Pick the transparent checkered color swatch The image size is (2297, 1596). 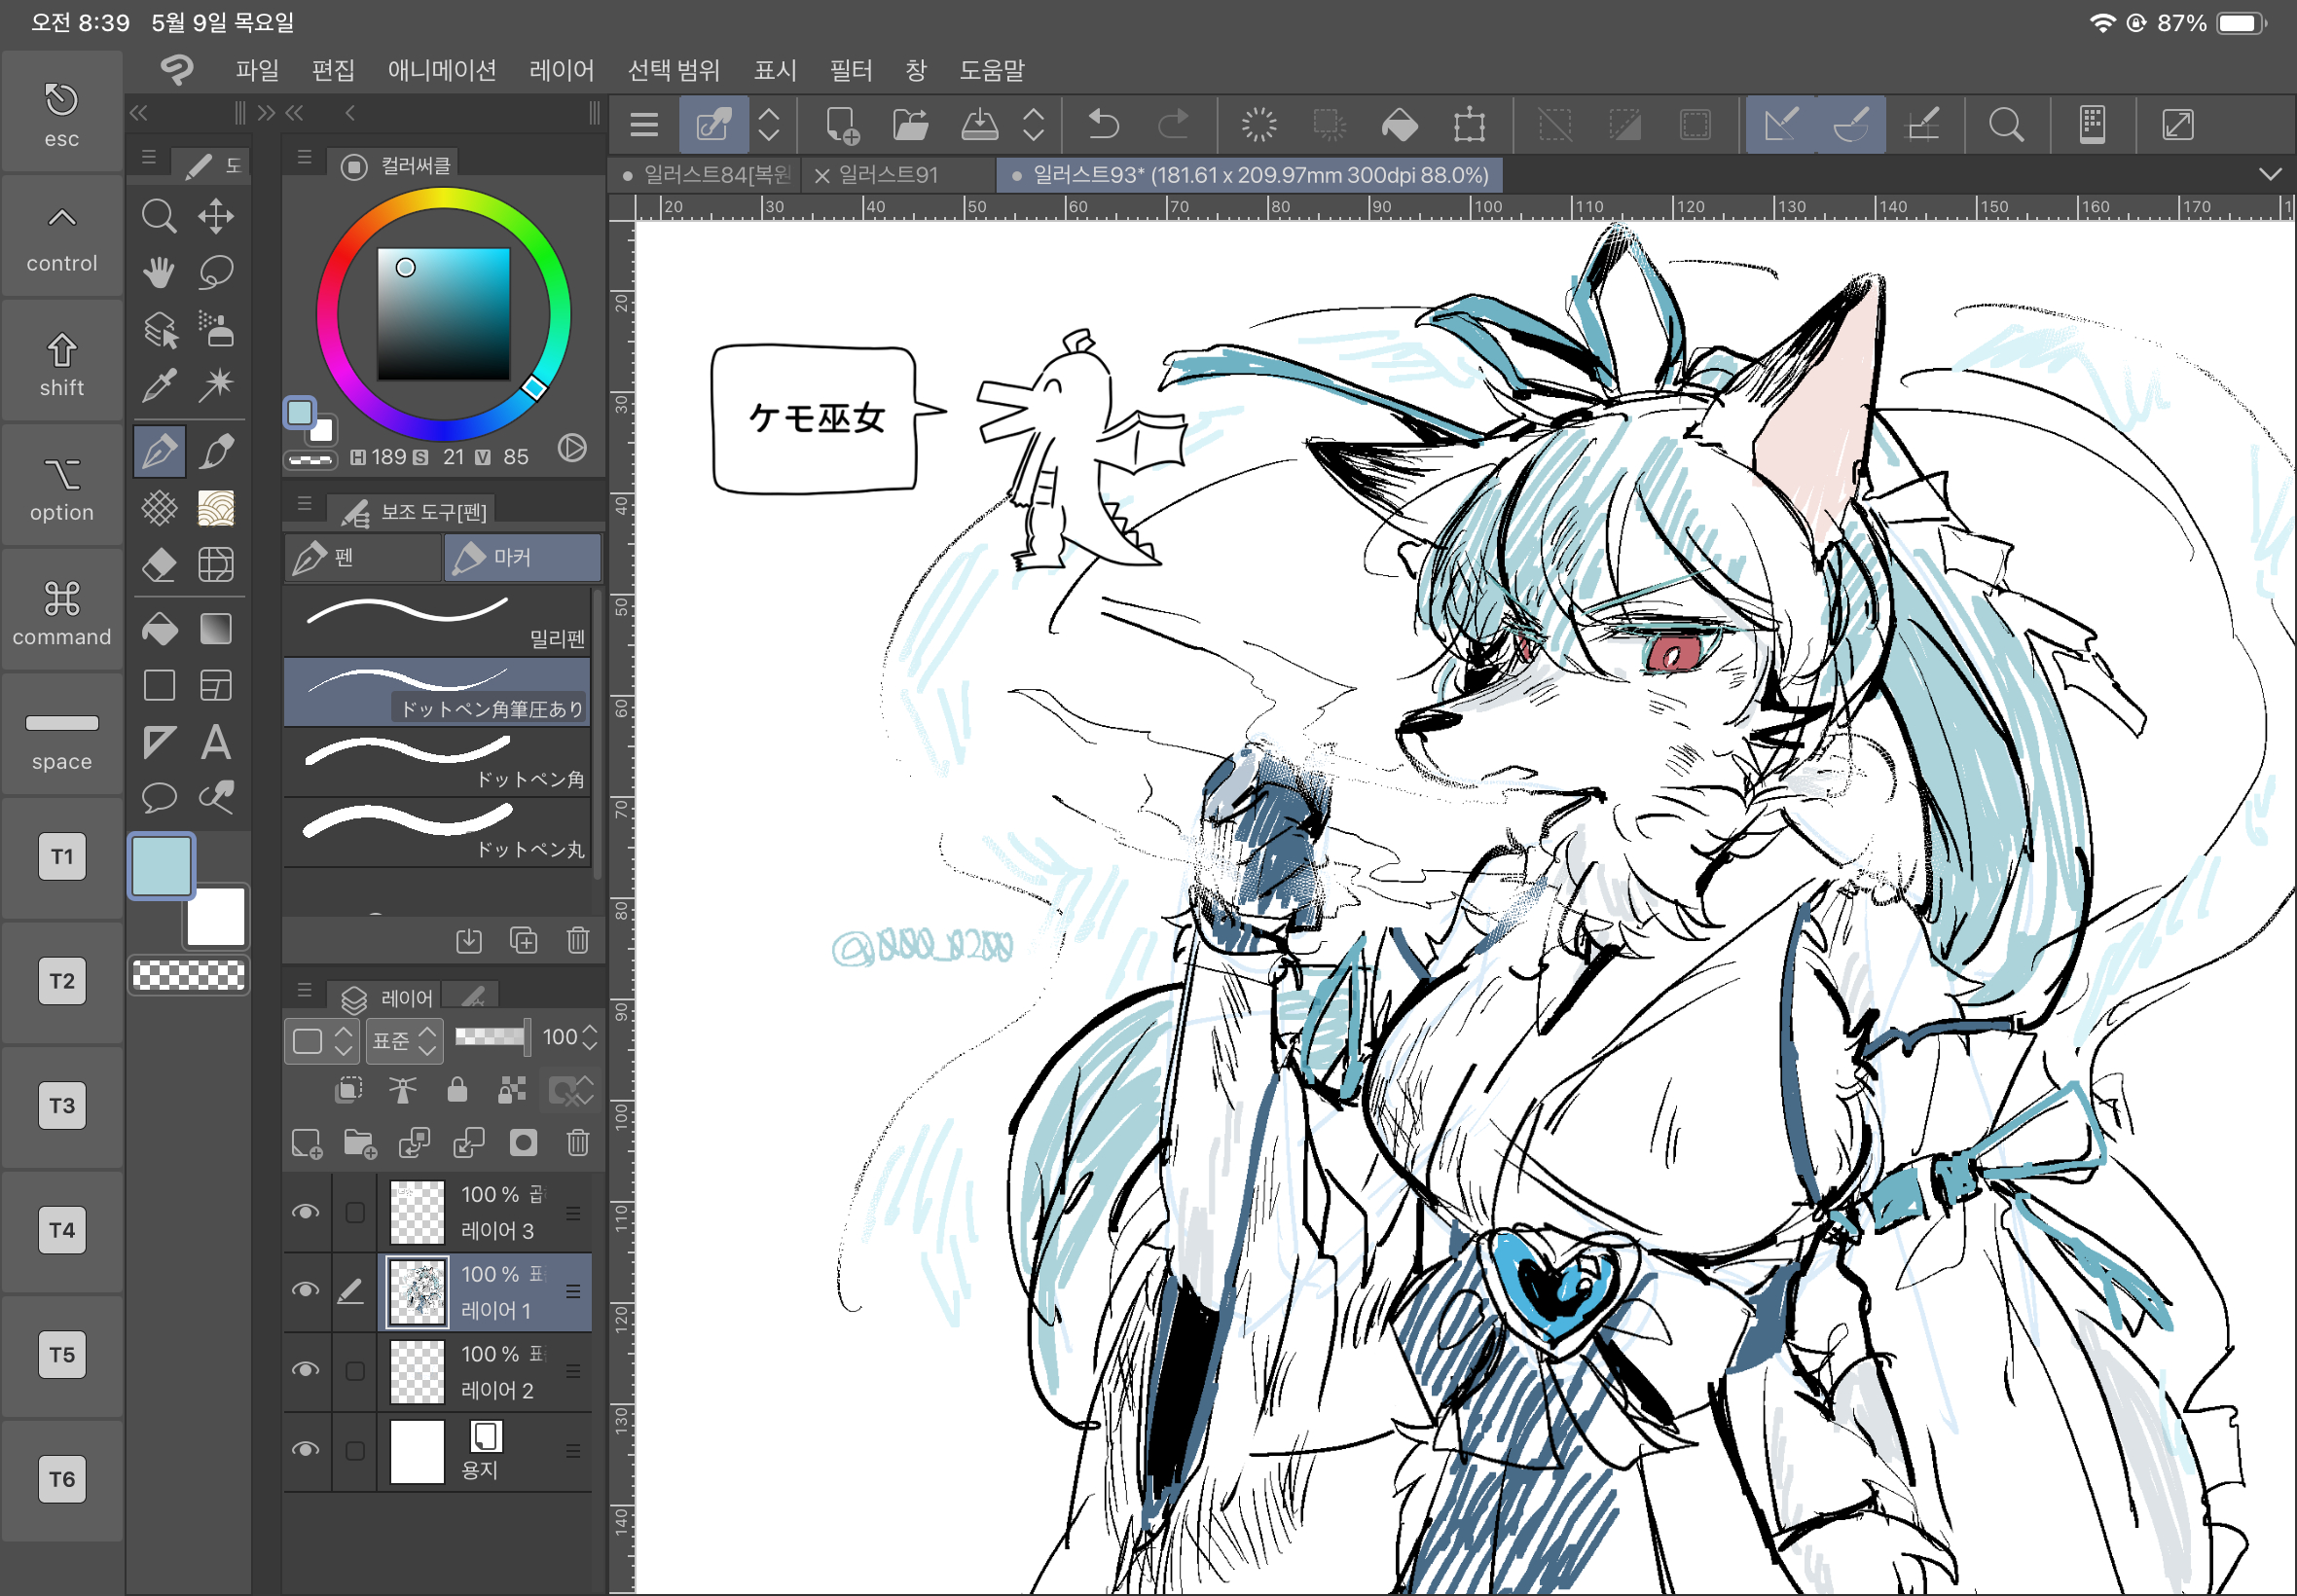(x=189, y=975)
